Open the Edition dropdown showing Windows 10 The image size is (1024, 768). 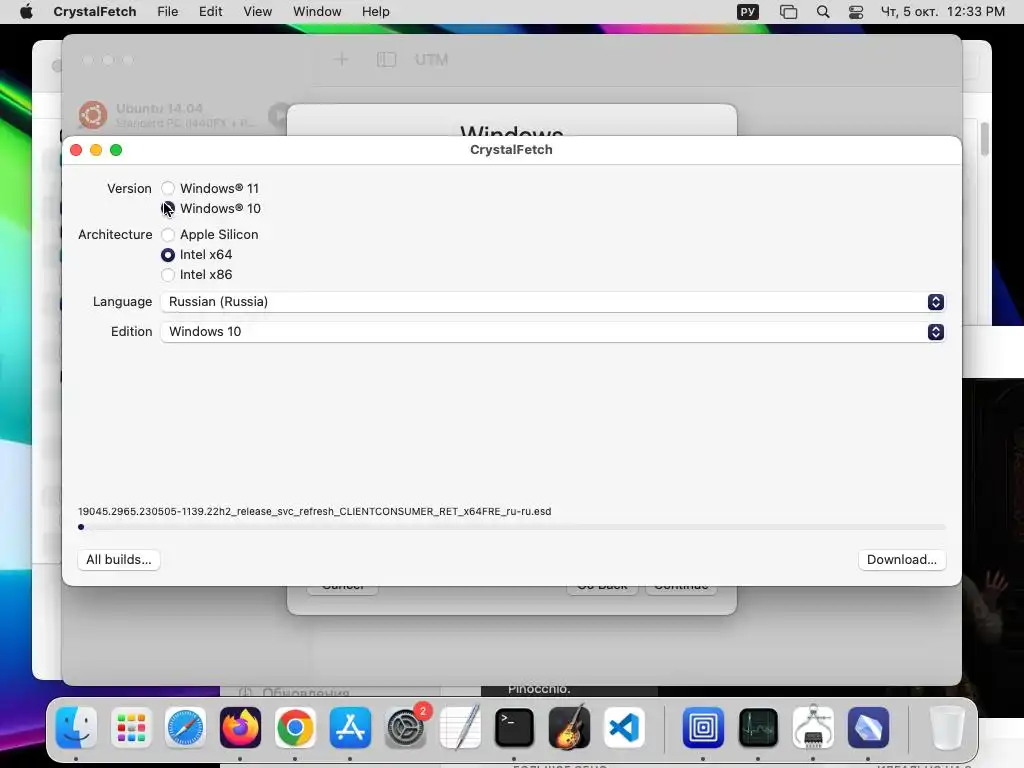(x=552, y=332)
